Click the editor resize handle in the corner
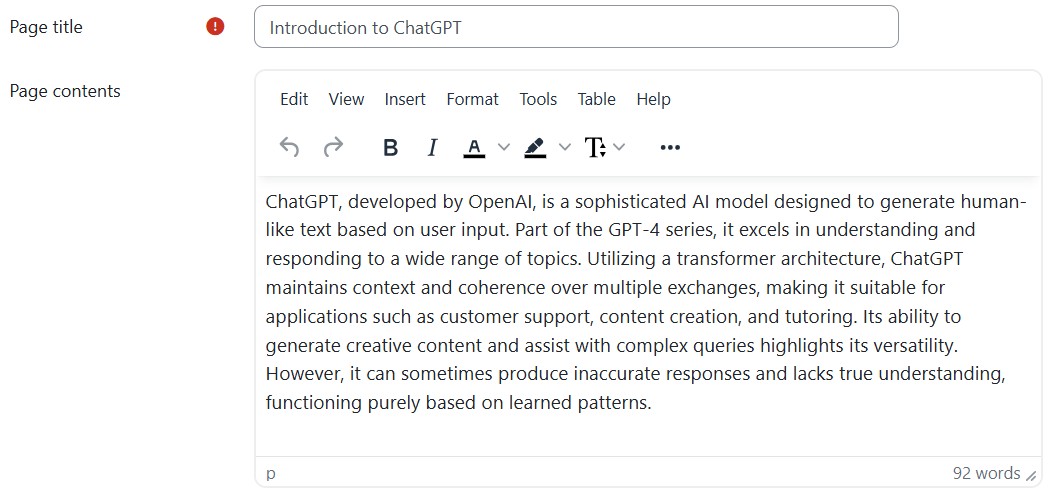The height and width of the screenshot is (494, 1054). pyautogui.click(x=1031, y=476)
